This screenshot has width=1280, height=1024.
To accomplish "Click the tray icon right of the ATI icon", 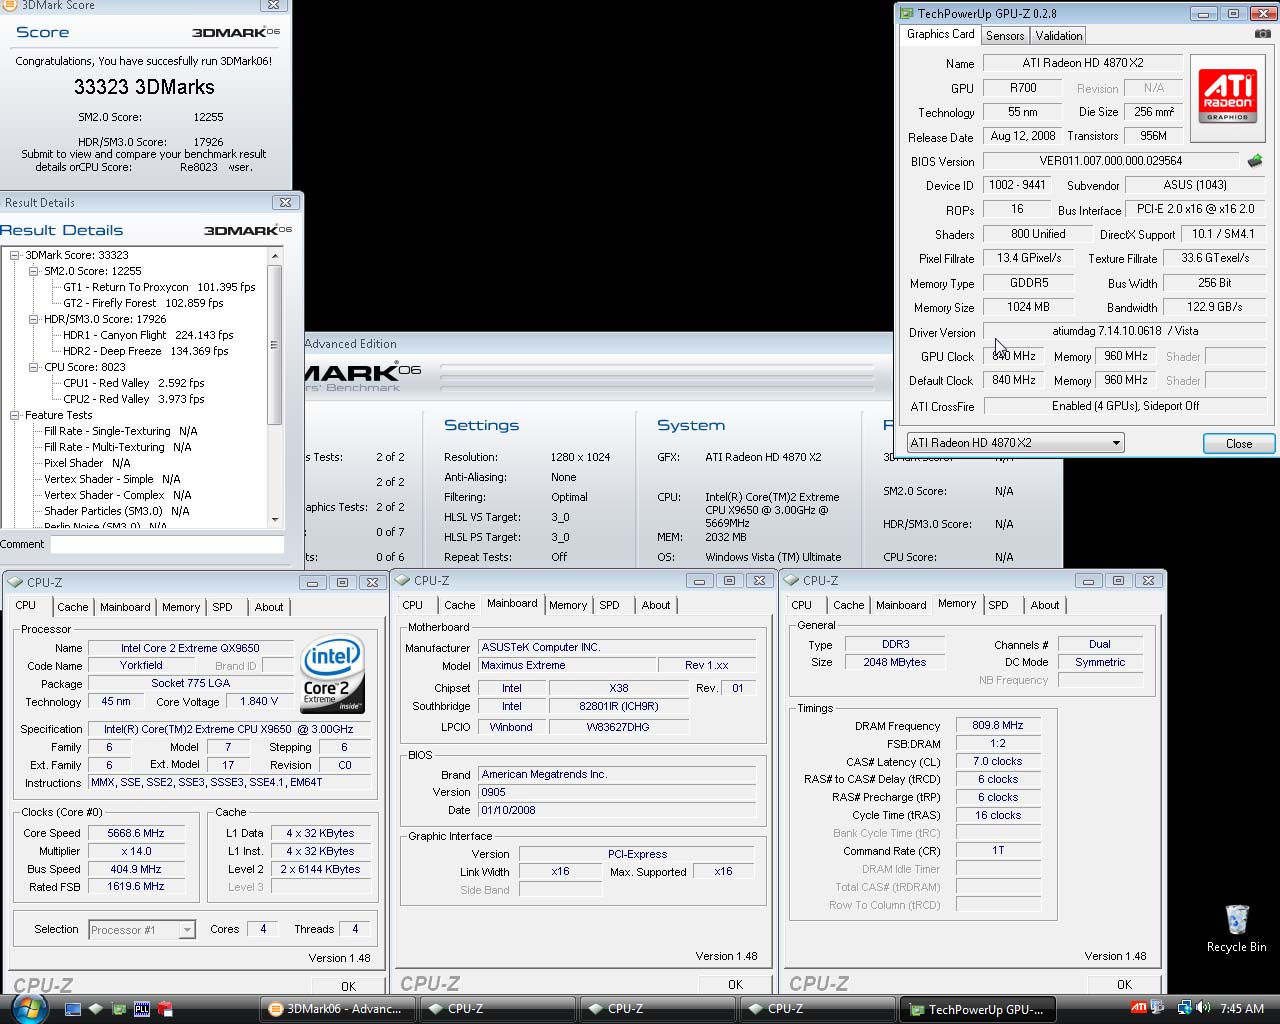I will pyautogui.click(x=1158, y=1008).
